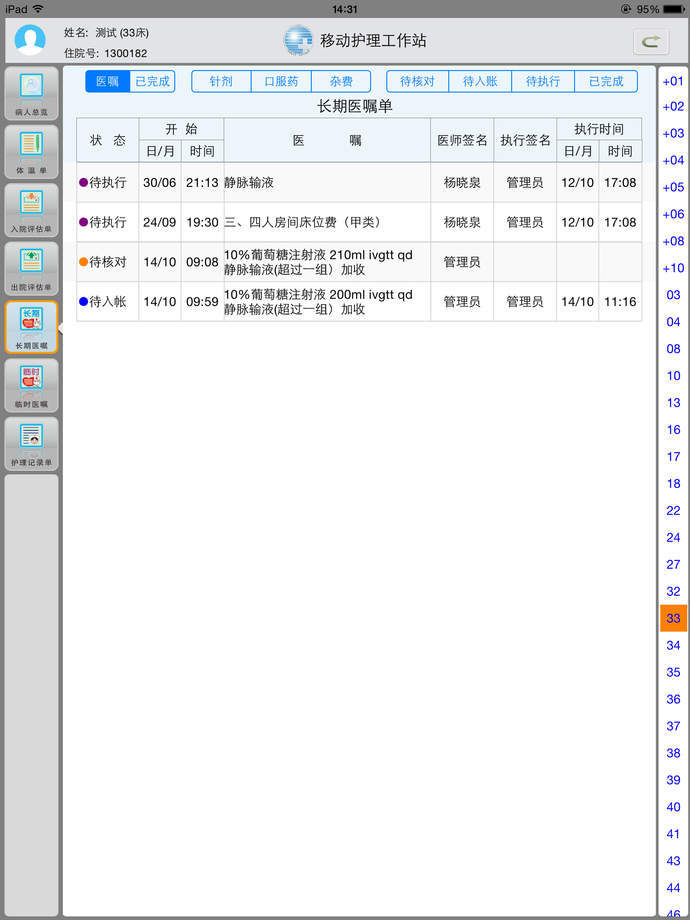This screenshot has width=690, height=920.
Task: Show 已完成 orders next to 待执行
Action: (x=606, y=82)
